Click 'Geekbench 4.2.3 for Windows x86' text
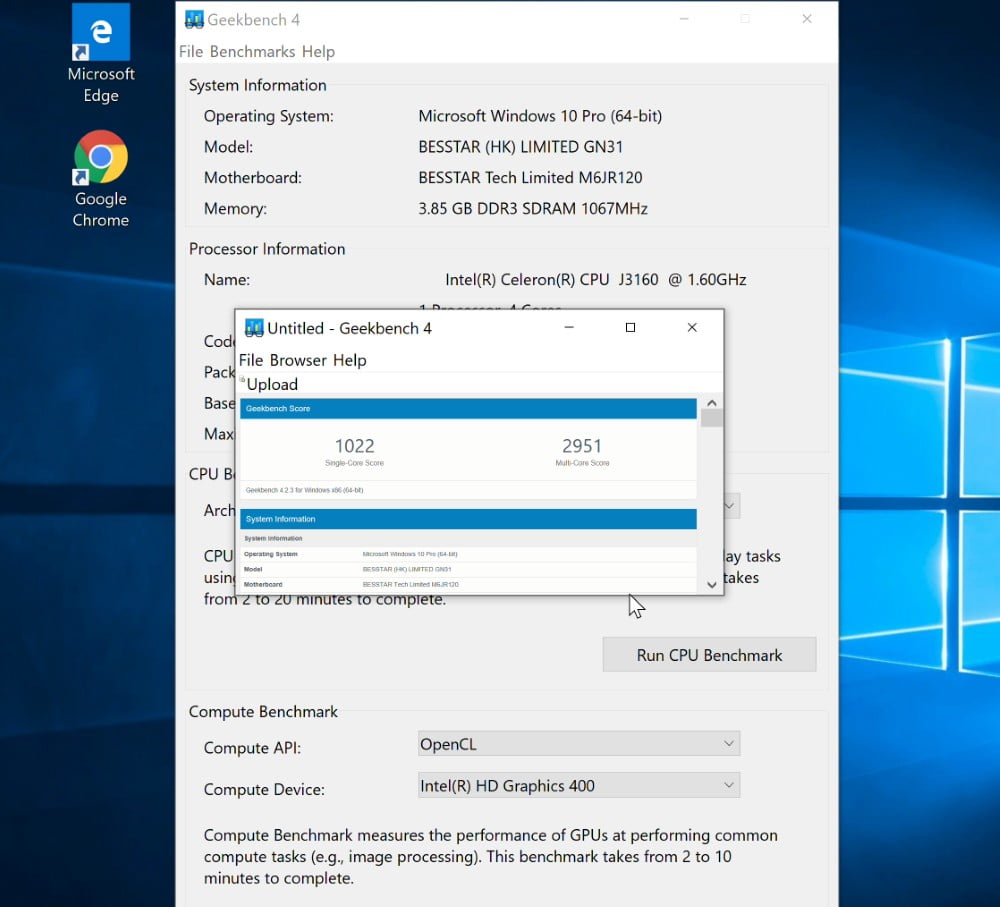1000x907 pixels. [x=304, y=490]
